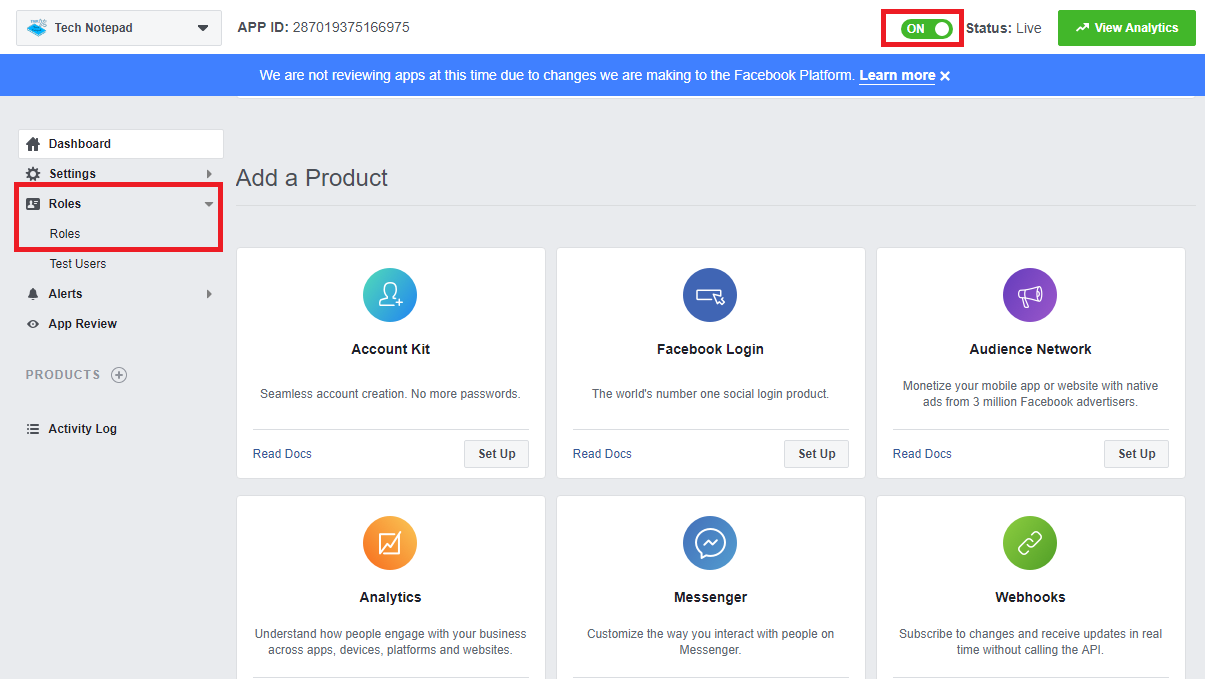Click the Audience Network megaphone icon
1205x679 pixels.
click(1030, 295)
